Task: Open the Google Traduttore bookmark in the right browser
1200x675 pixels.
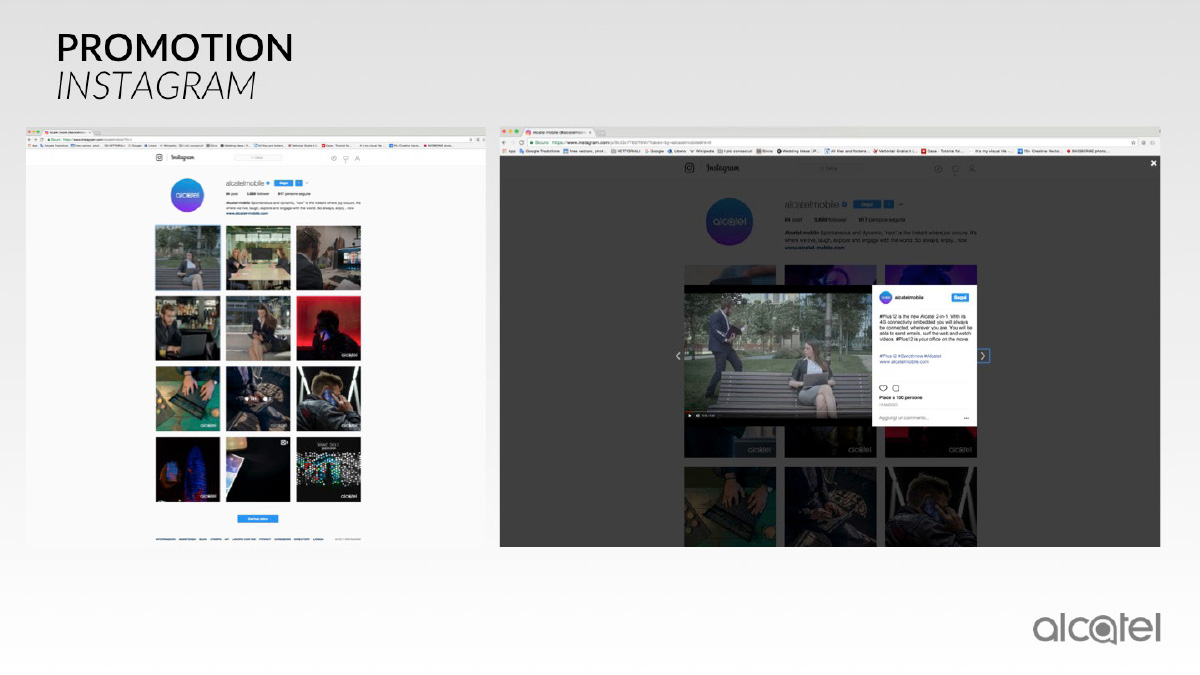Action: (x=539, y=151)
